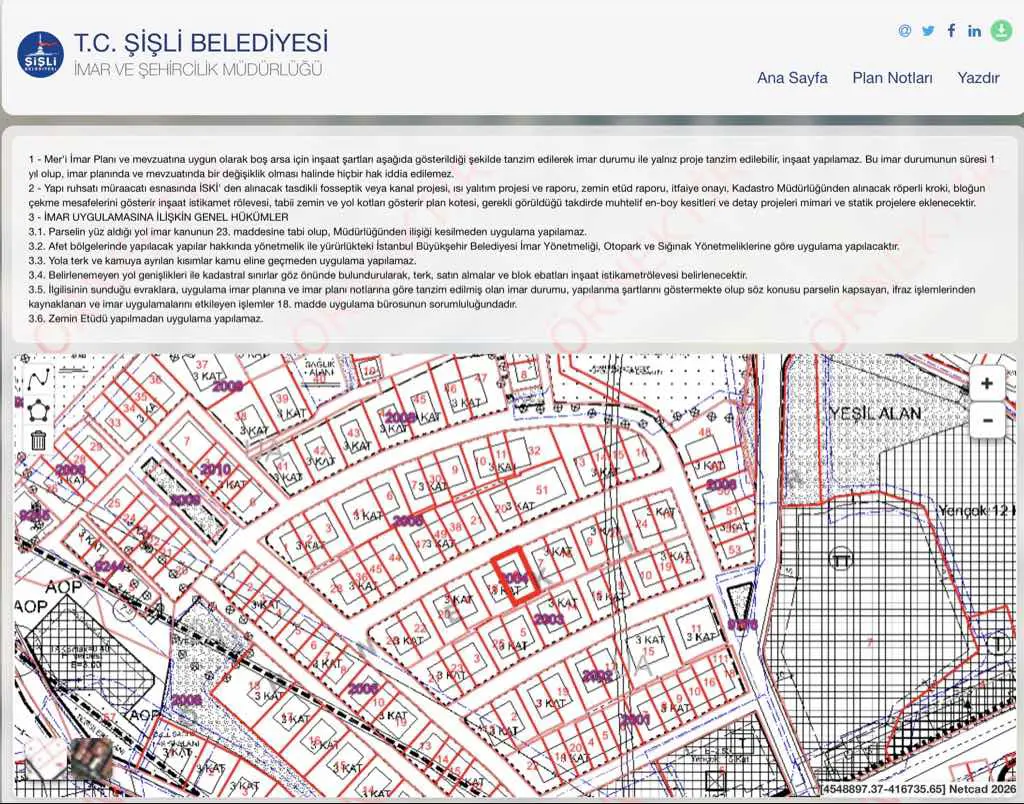This screenshot has height=804, width=1024.
Task: Switch to the satellite imagery basemap thumbnail
Action: click(90, 759)
